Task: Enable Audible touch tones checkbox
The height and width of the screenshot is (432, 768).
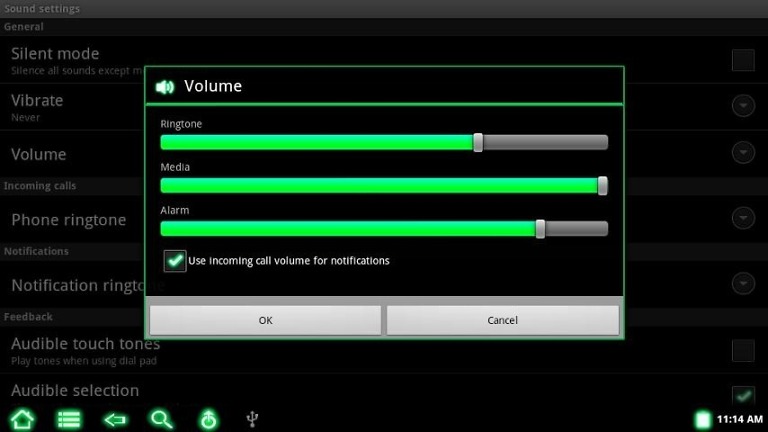Action: (743, 350)
